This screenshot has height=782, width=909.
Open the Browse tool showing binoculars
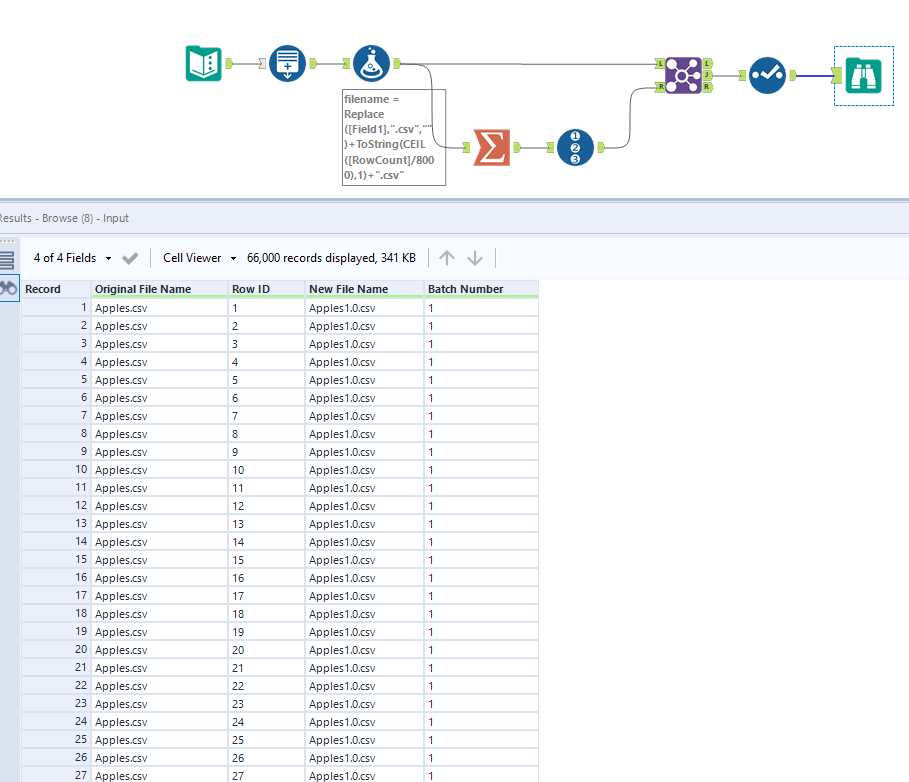[x=862, y=75]
